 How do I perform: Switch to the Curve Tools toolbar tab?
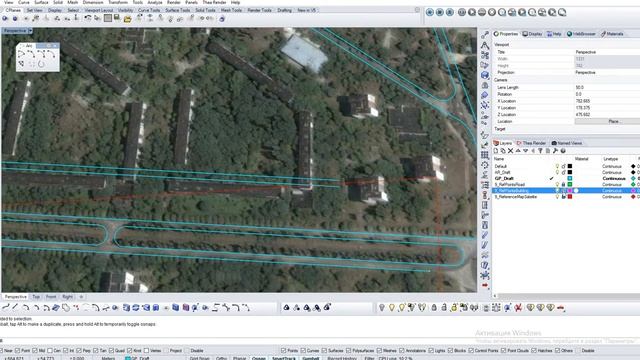pos(149,10)
